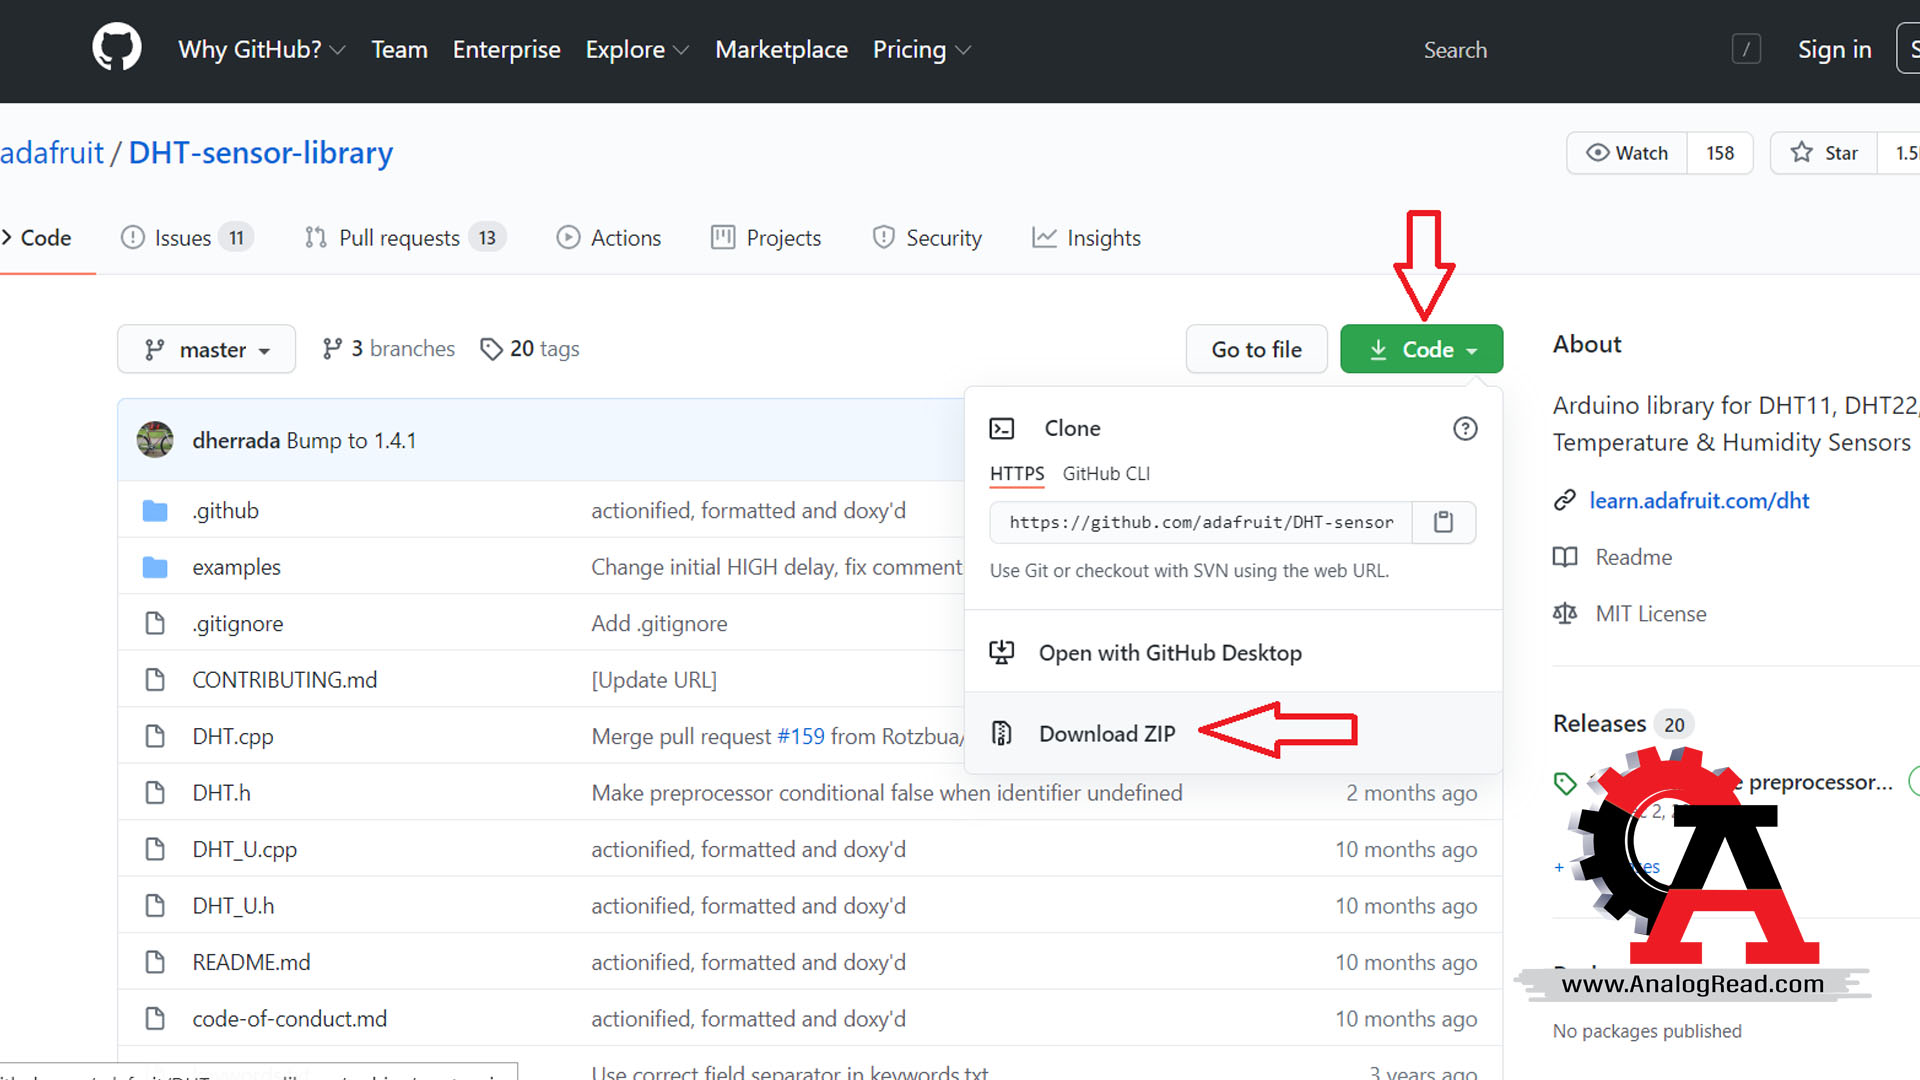Expand the Pricing menu
The height and width of the screenshot is (1080, 1920).
pyautogui.click(x=922, y=49)
